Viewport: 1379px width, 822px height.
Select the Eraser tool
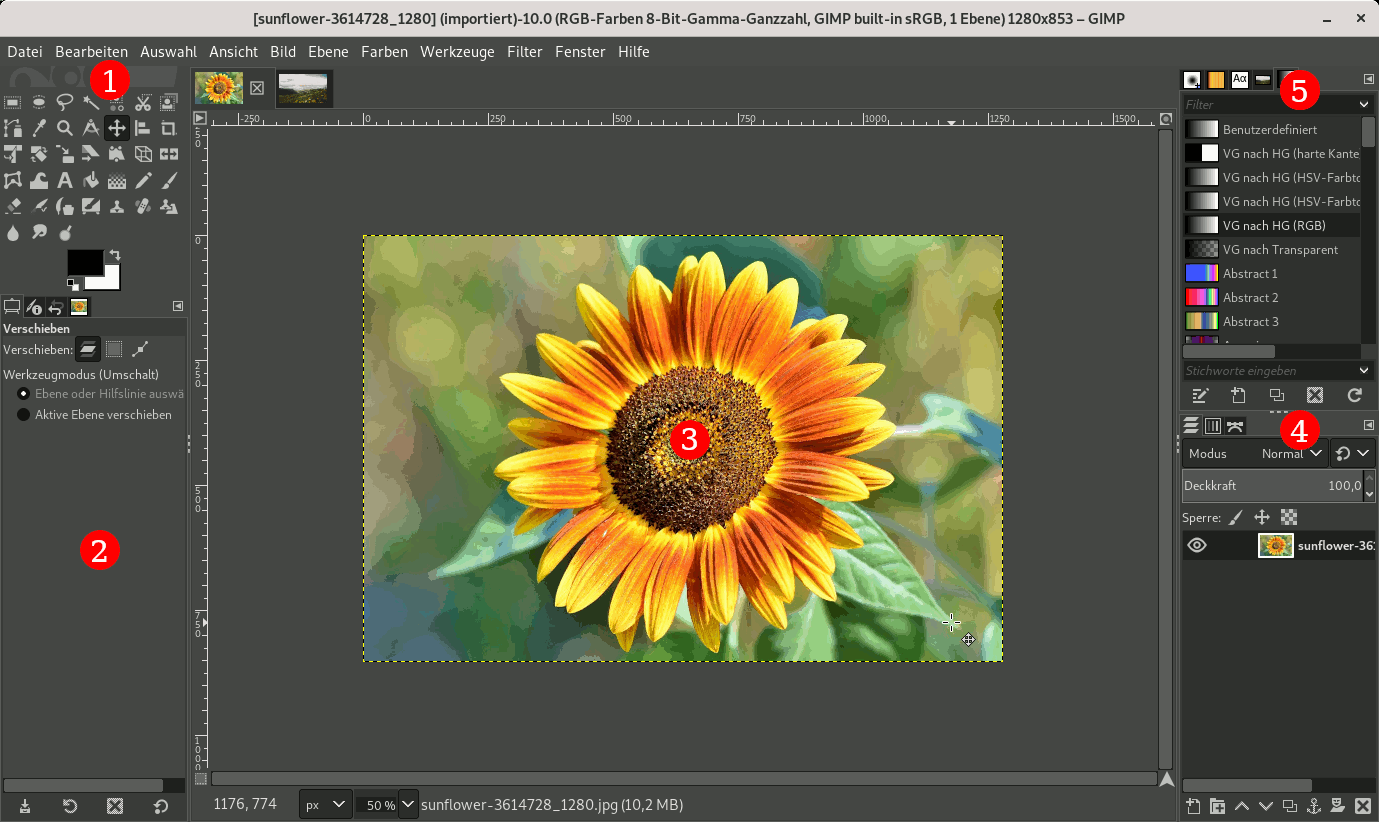coord(13,207)
